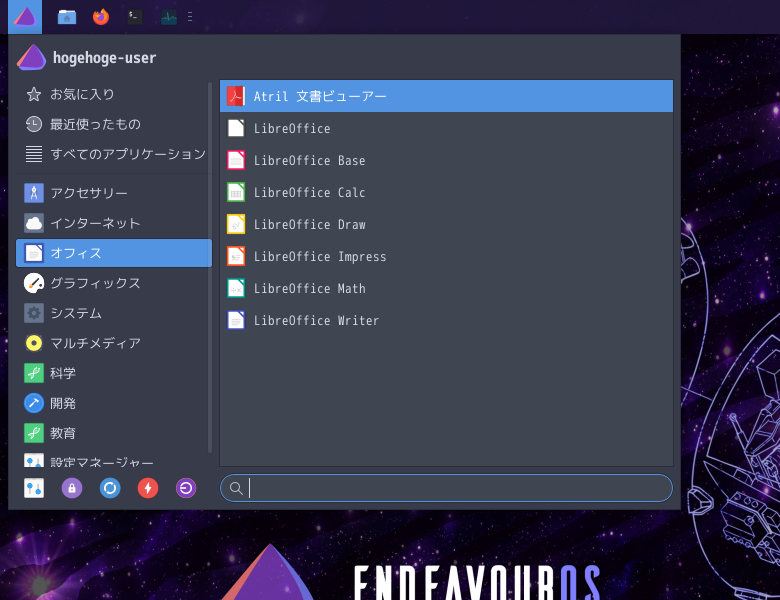Click the settings manager icon in bottom bar
780x600 pixels.
click(34, 488)
